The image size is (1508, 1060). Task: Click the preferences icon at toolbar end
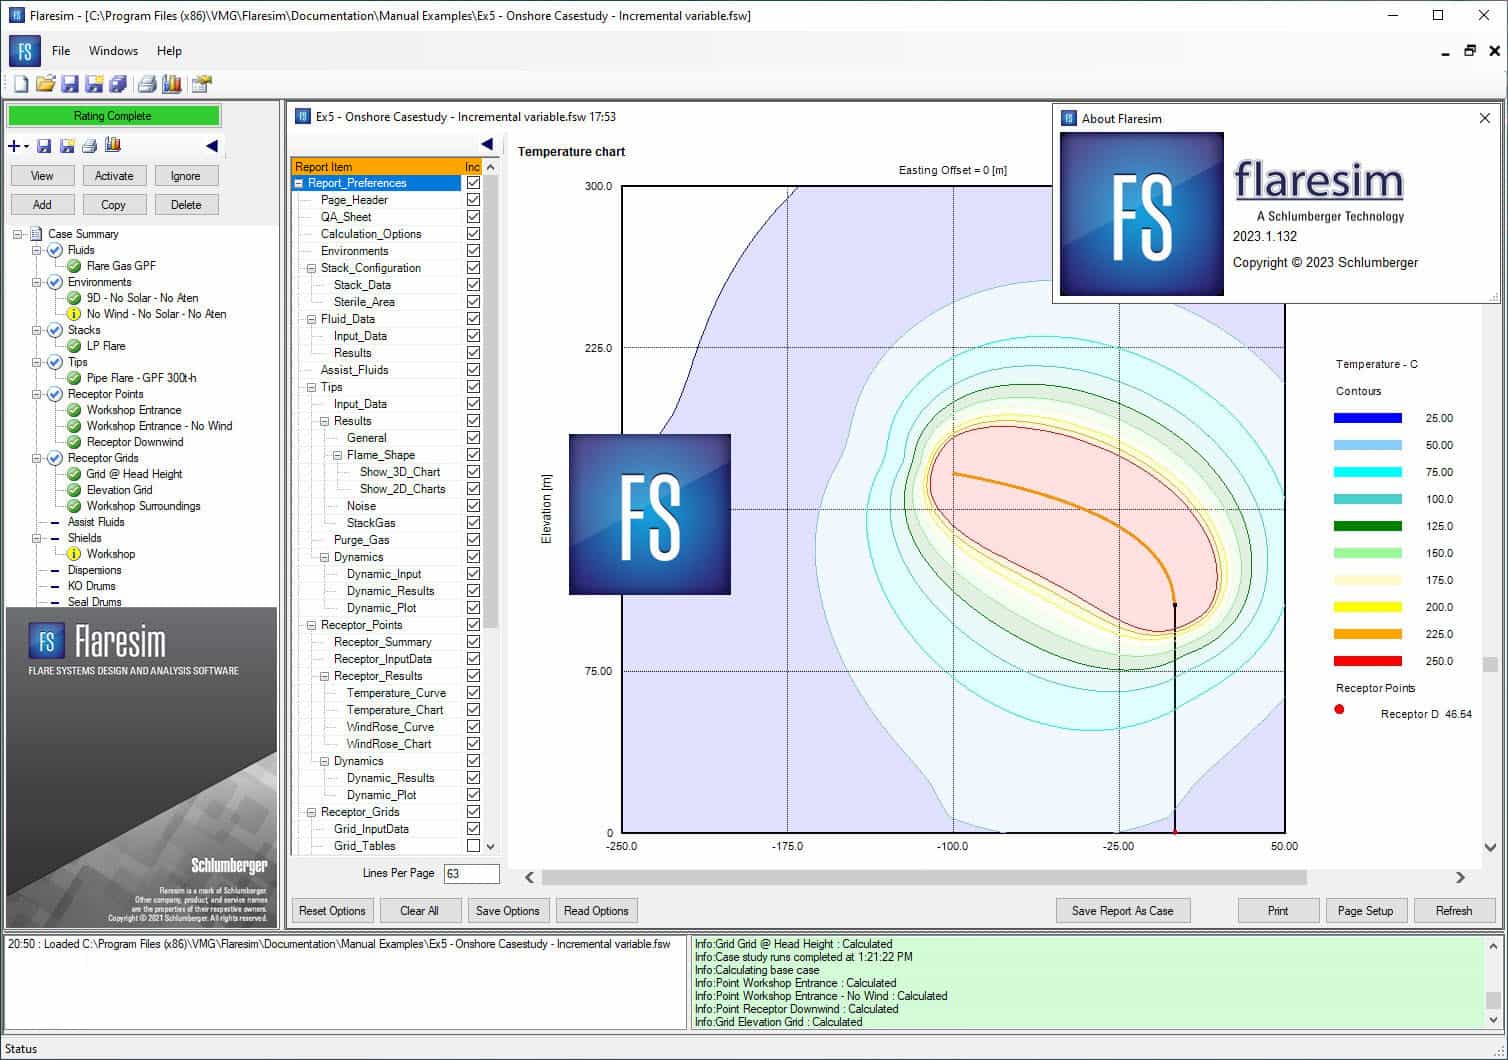tap(202, 84)
